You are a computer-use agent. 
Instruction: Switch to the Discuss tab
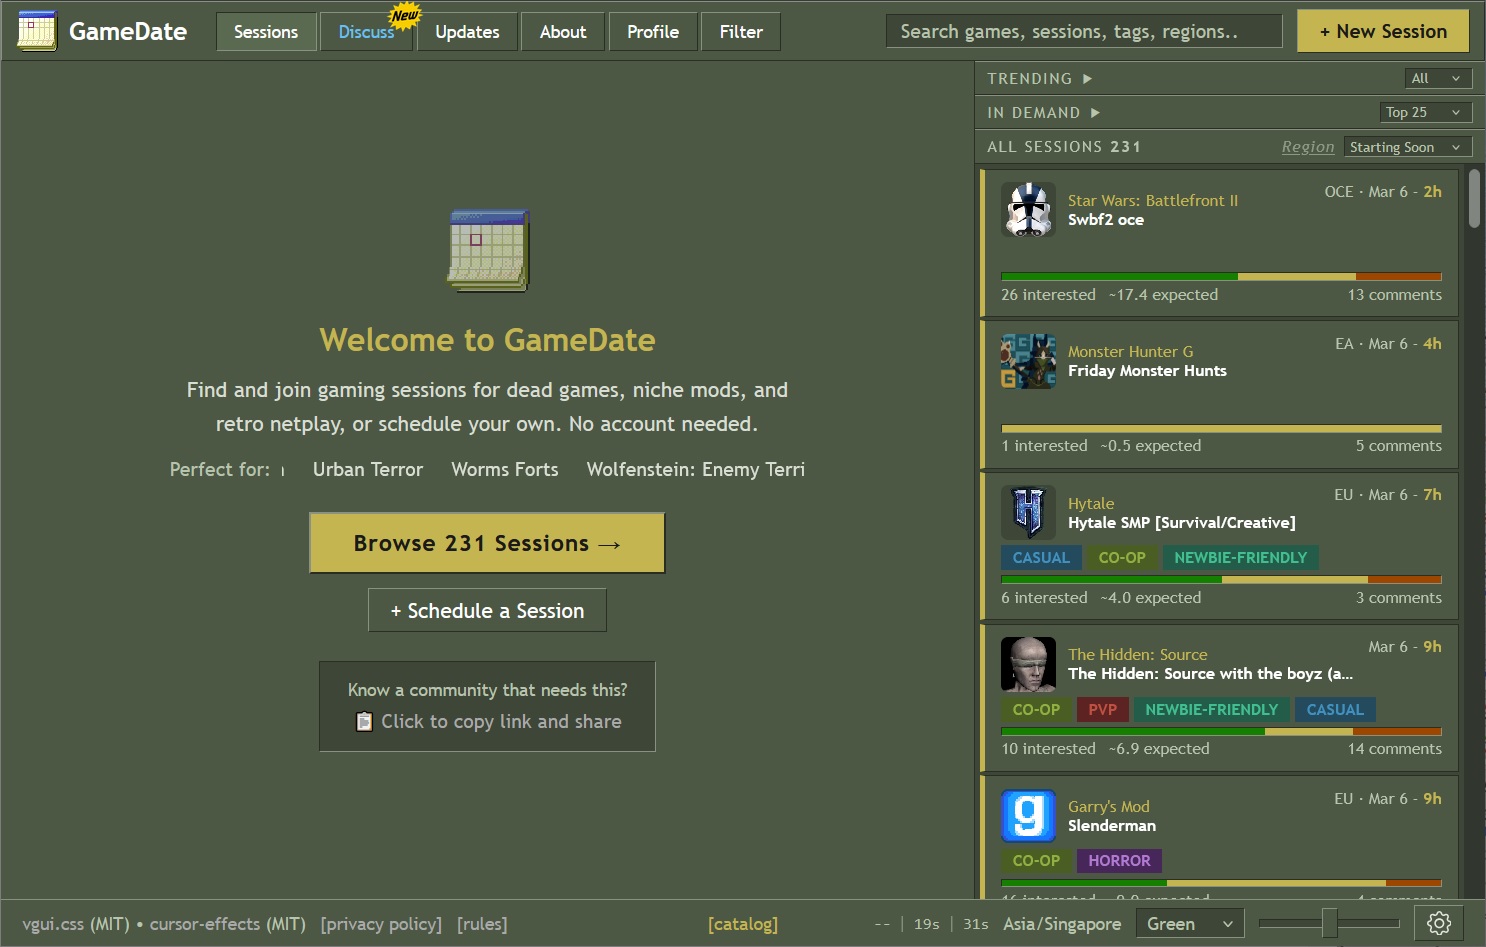366,31
